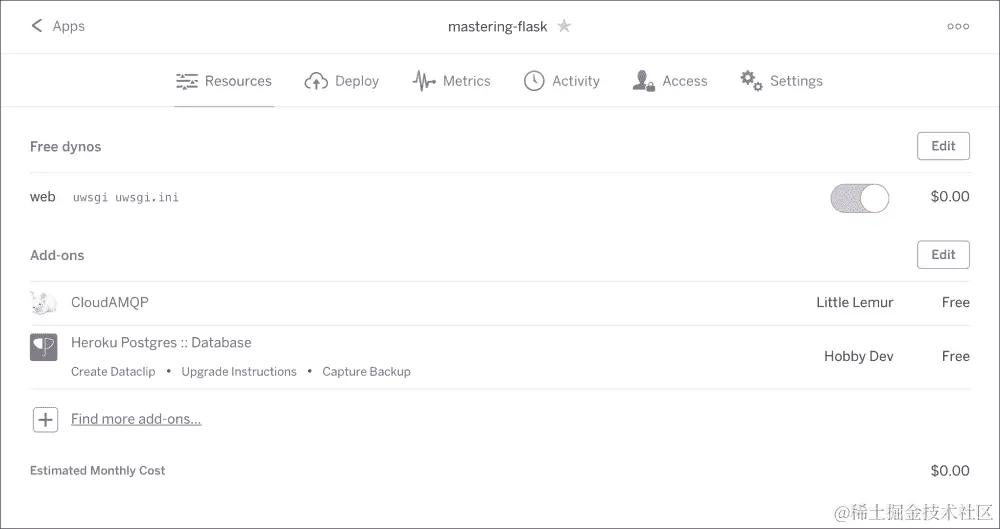The image size is (1000, 529).
Task: Click the Free price for Heroku Postgres
Action: point(955,356)
